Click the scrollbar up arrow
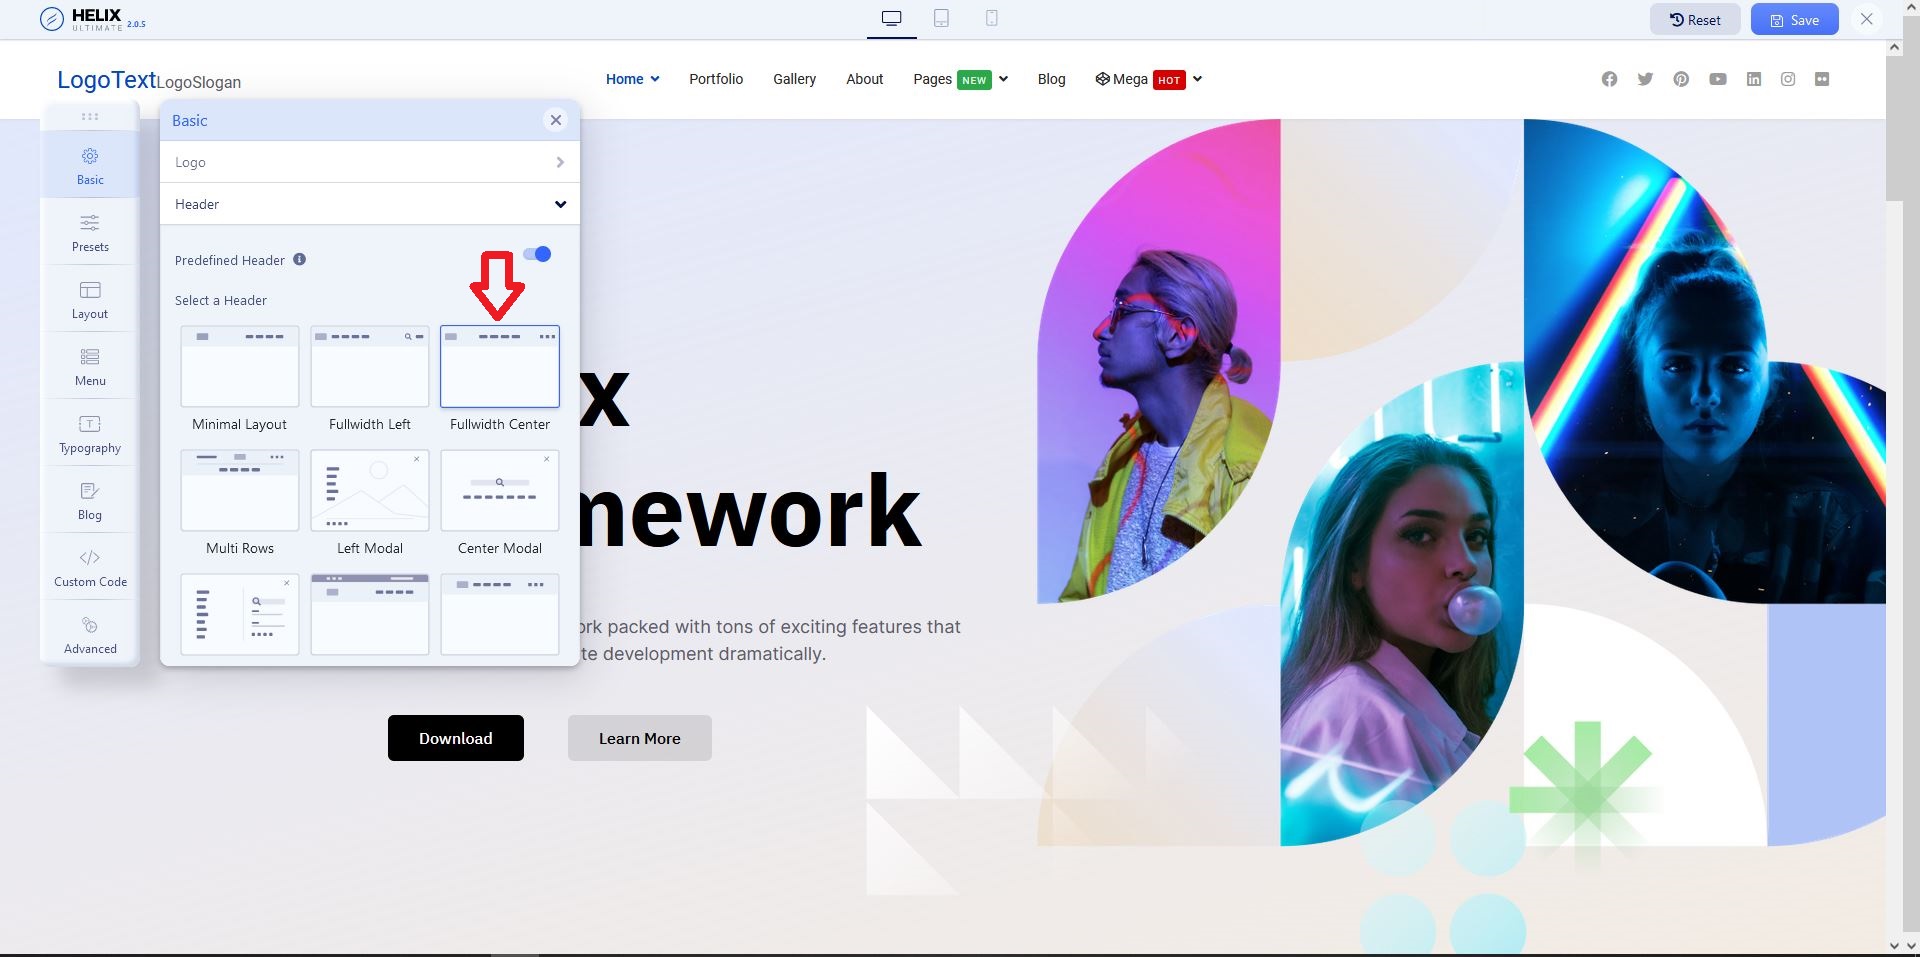This screenshot has width=1920, height=957. click(x=1894, y=47)
